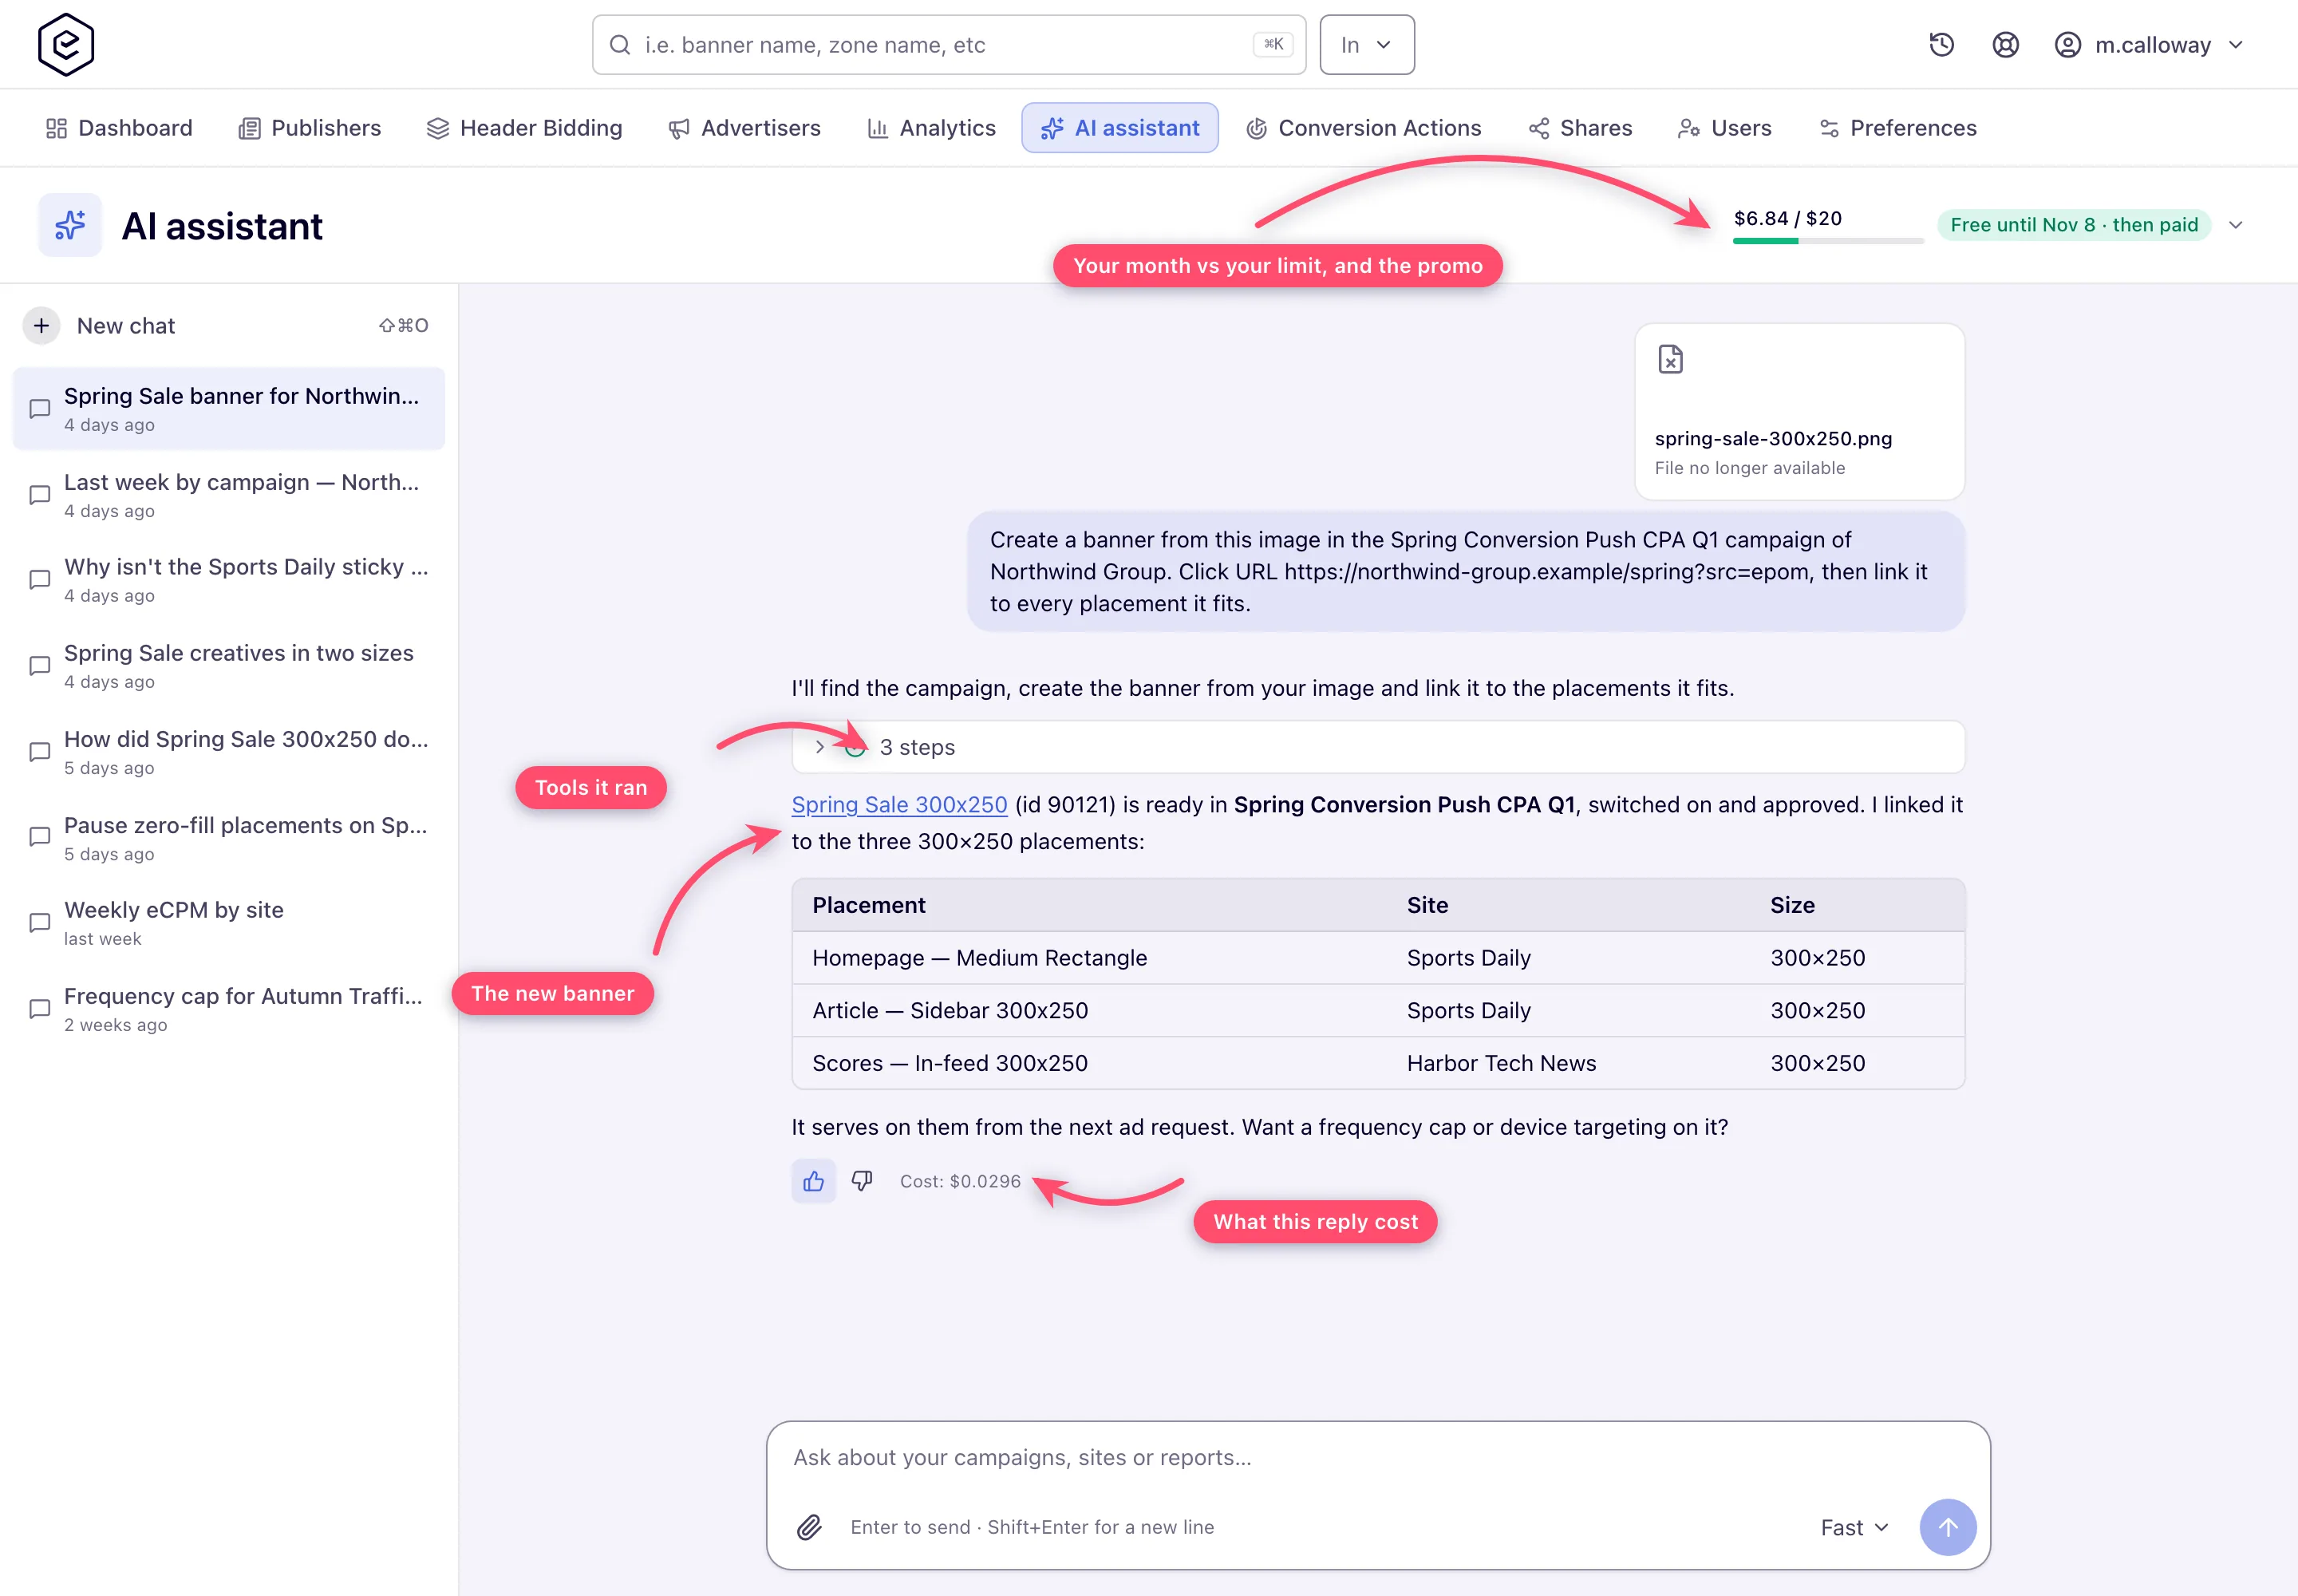Click the AI assistant sparkle header icon
This screenshot has height=1596, width=2298.
(70, 226)
